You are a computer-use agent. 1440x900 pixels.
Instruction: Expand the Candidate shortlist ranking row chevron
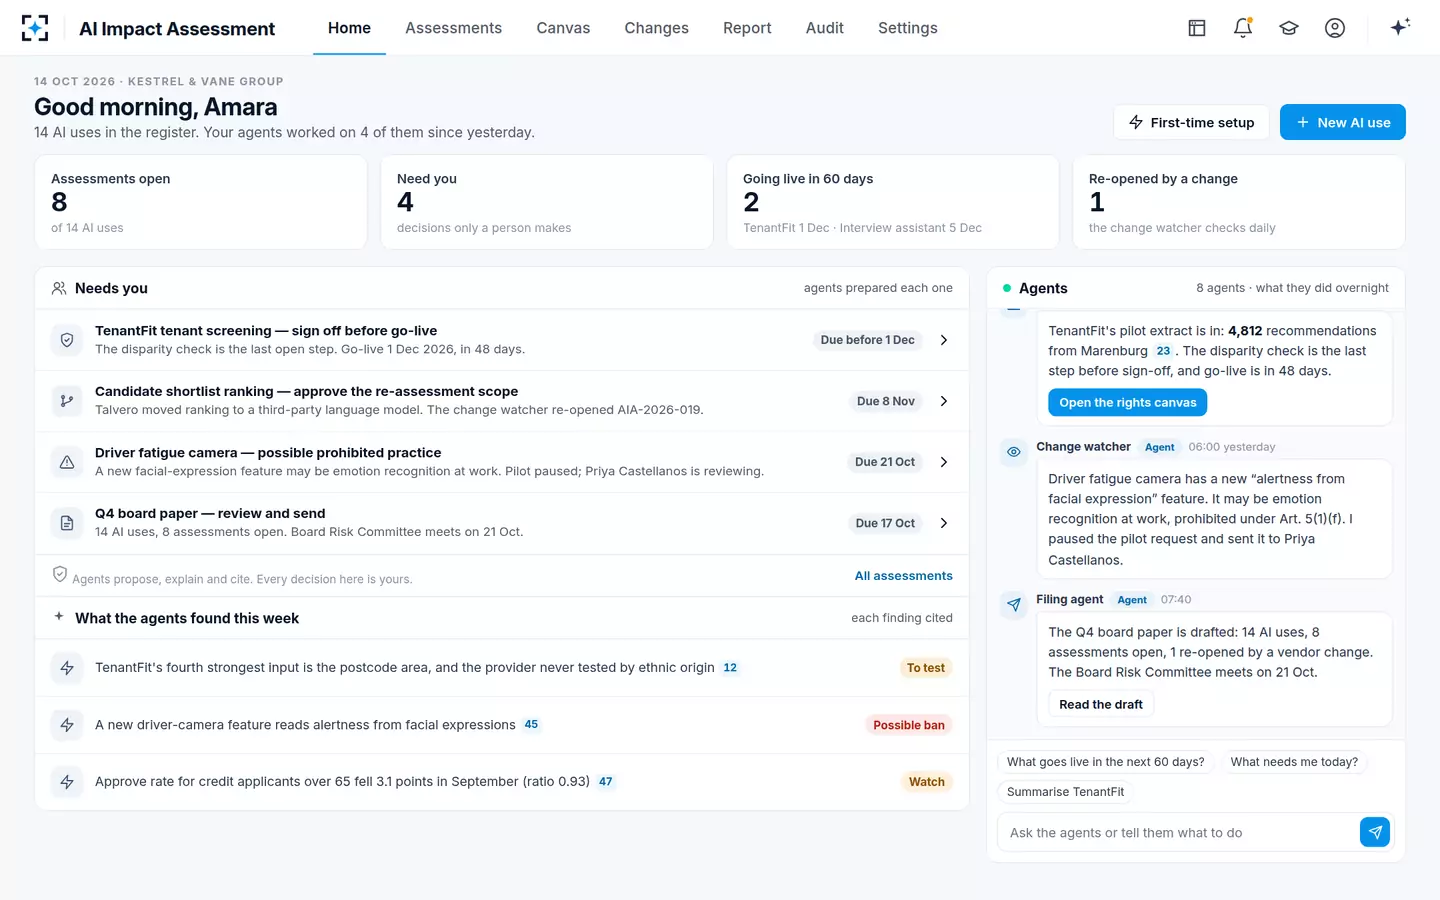click(944, 401)
